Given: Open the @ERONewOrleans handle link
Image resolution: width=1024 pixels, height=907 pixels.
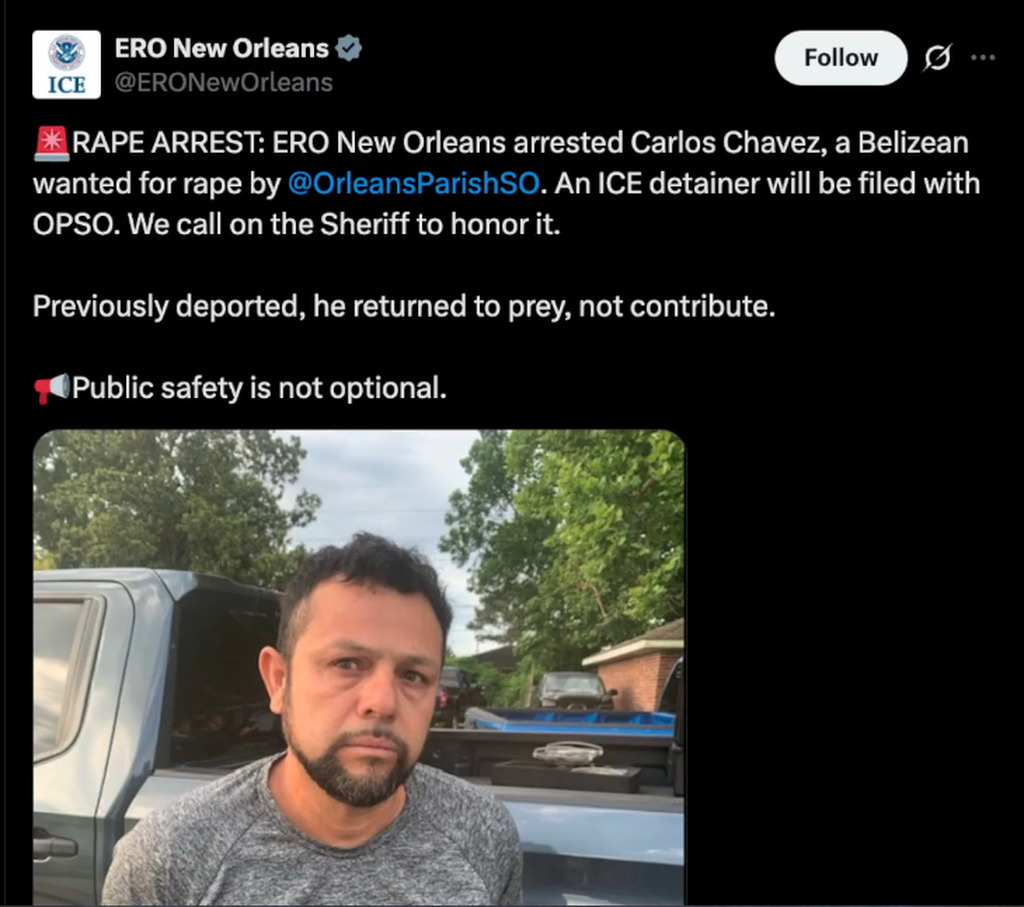Looking at the screenshot, I should coord(224,83).
